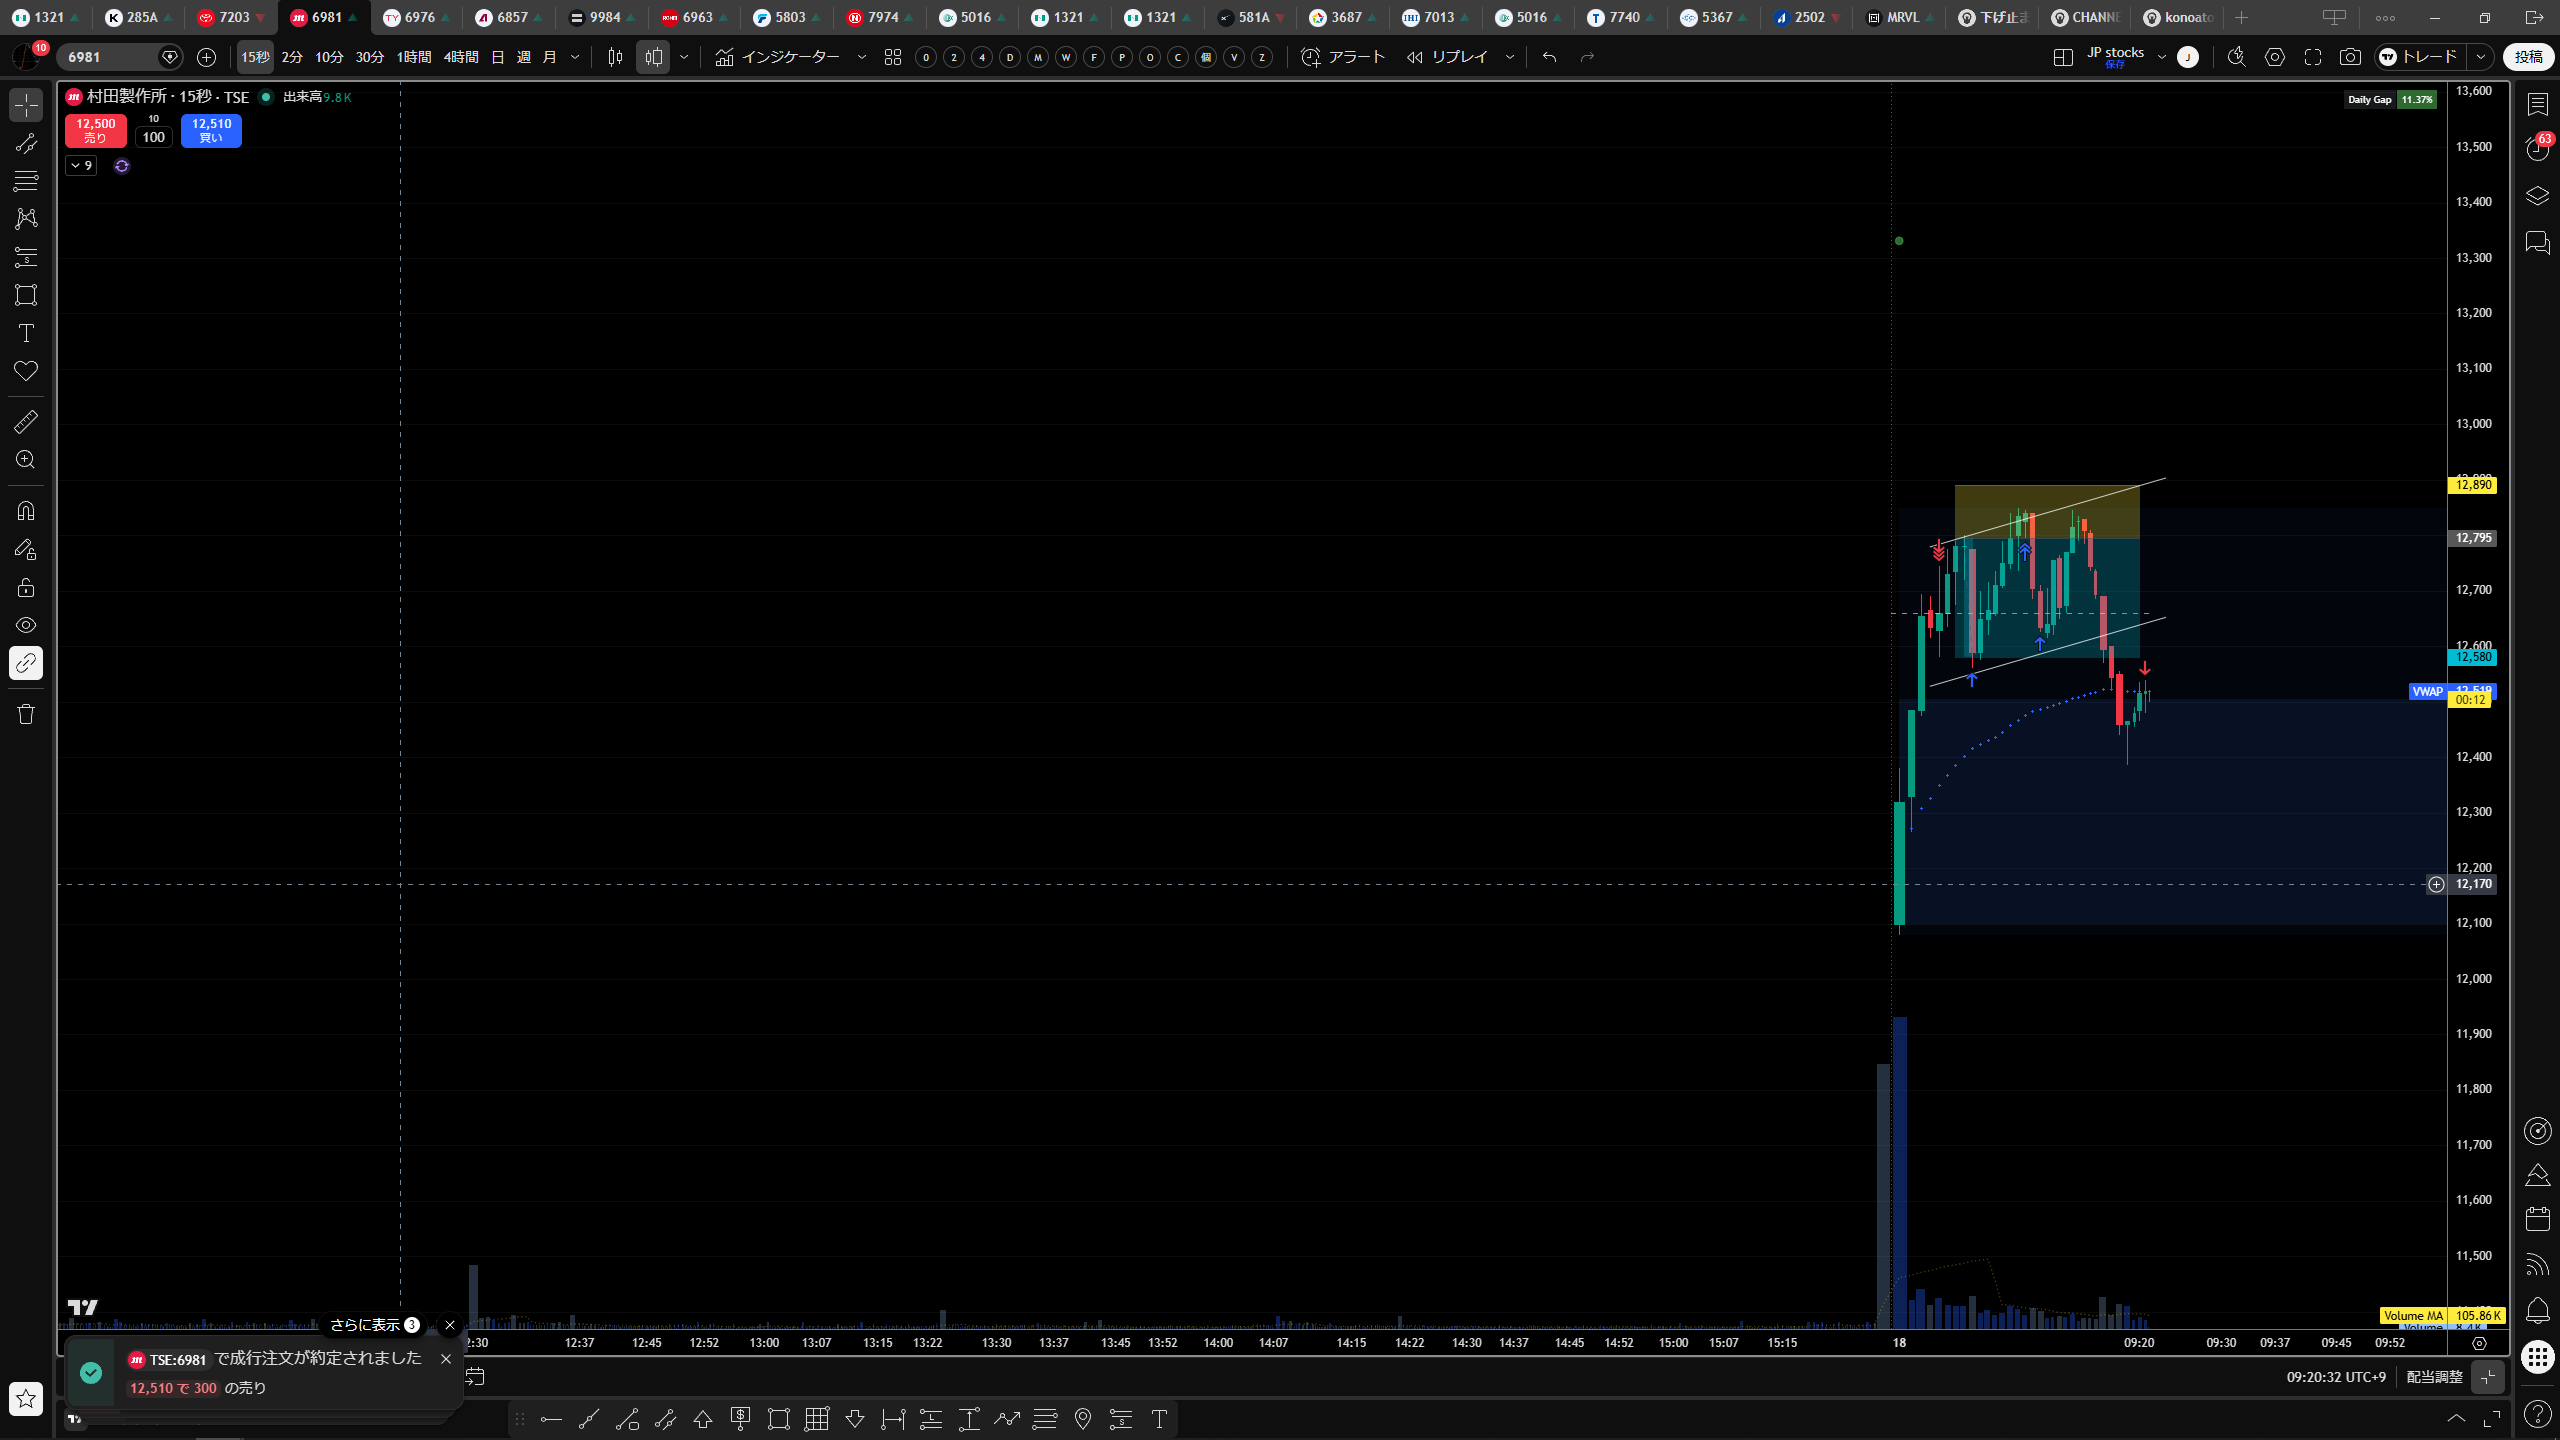The width and height of the screenshot is (2560, 1440).
Task: Open the object tree layers panel
Action: pyautogui.click(x=2537, y=195)
